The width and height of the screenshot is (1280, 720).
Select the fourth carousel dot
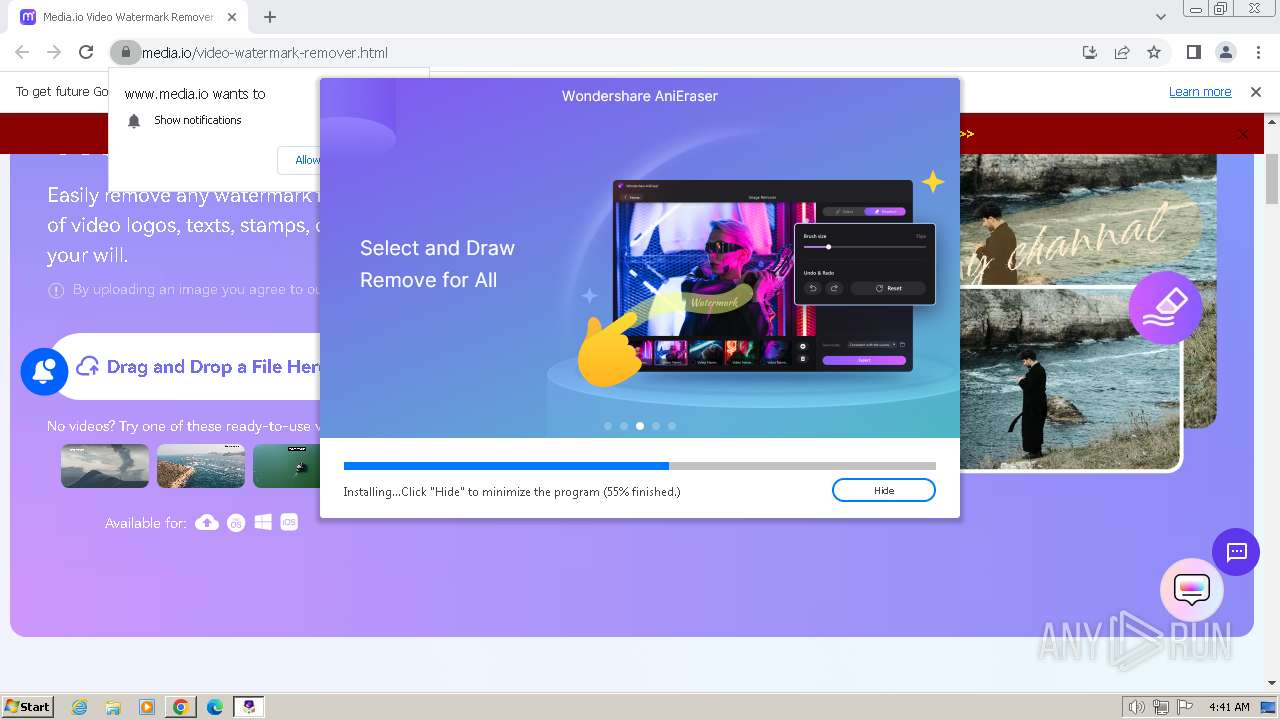pyautogui.click(x=656, y=426)
